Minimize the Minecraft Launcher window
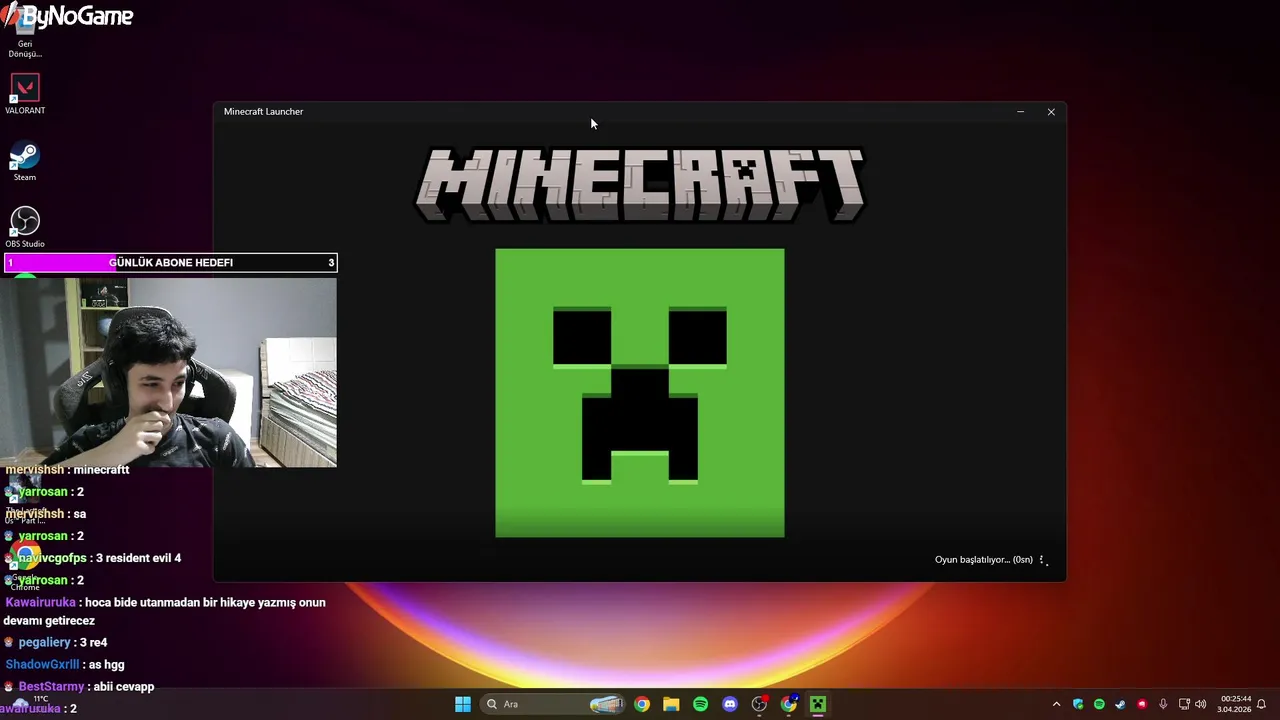 click(1020, 112)
